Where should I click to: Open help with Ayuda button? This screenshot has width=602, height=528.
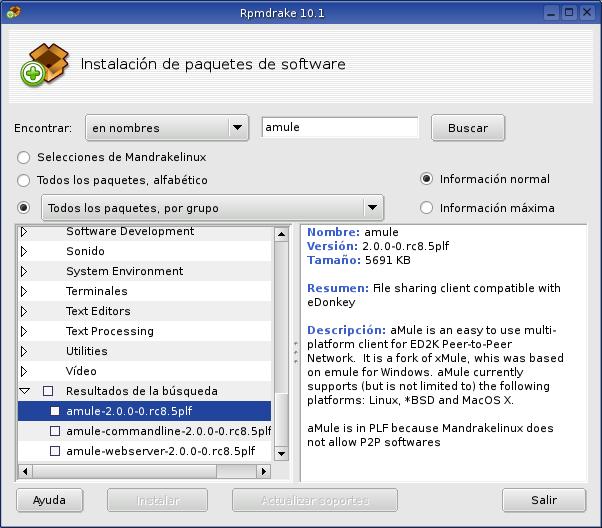(49, 500)
